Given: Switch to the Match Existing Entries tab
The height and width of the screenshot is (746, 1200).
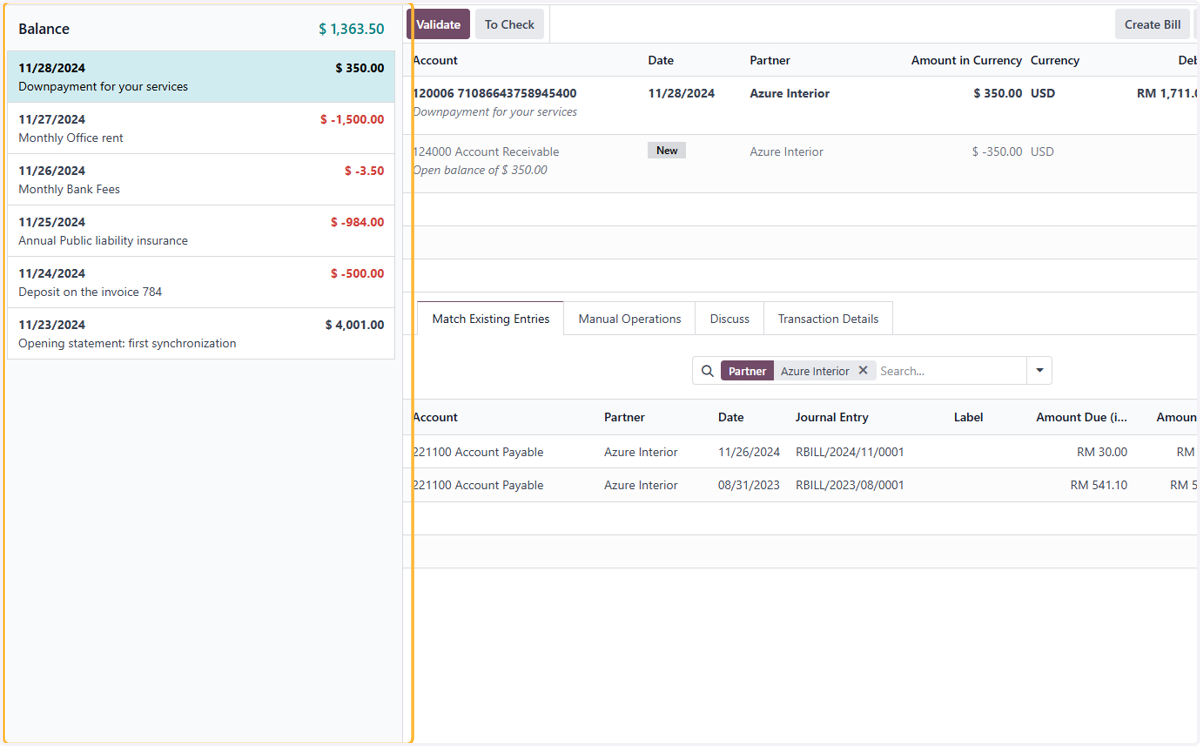Looking at the screenshot, I should (490, 318).
